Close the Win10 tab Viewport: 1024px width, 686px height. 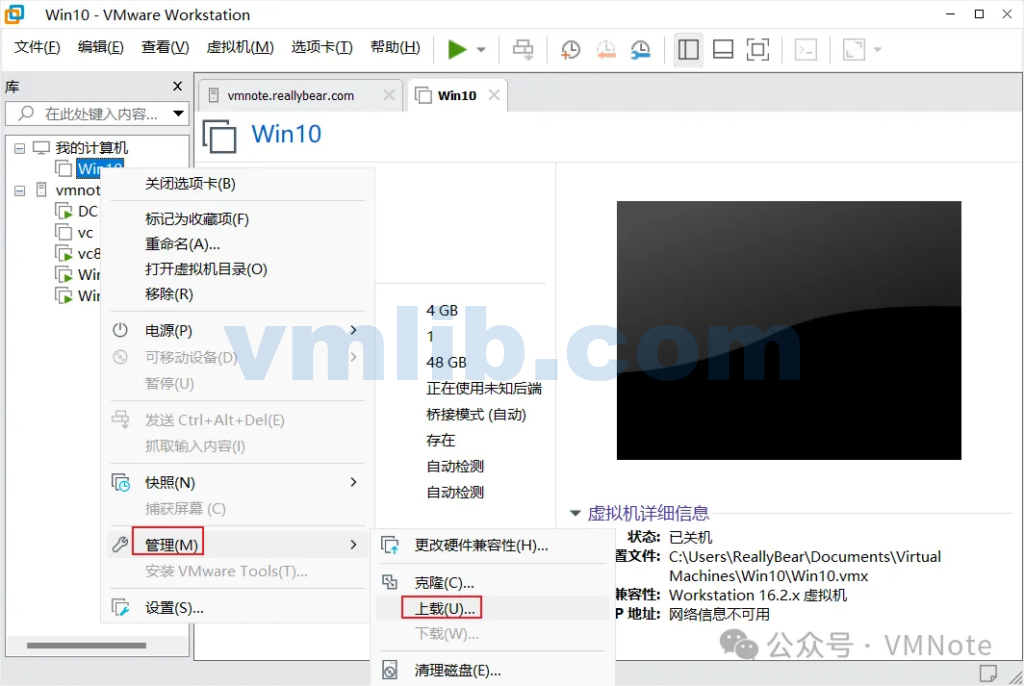tap(494, 95)
